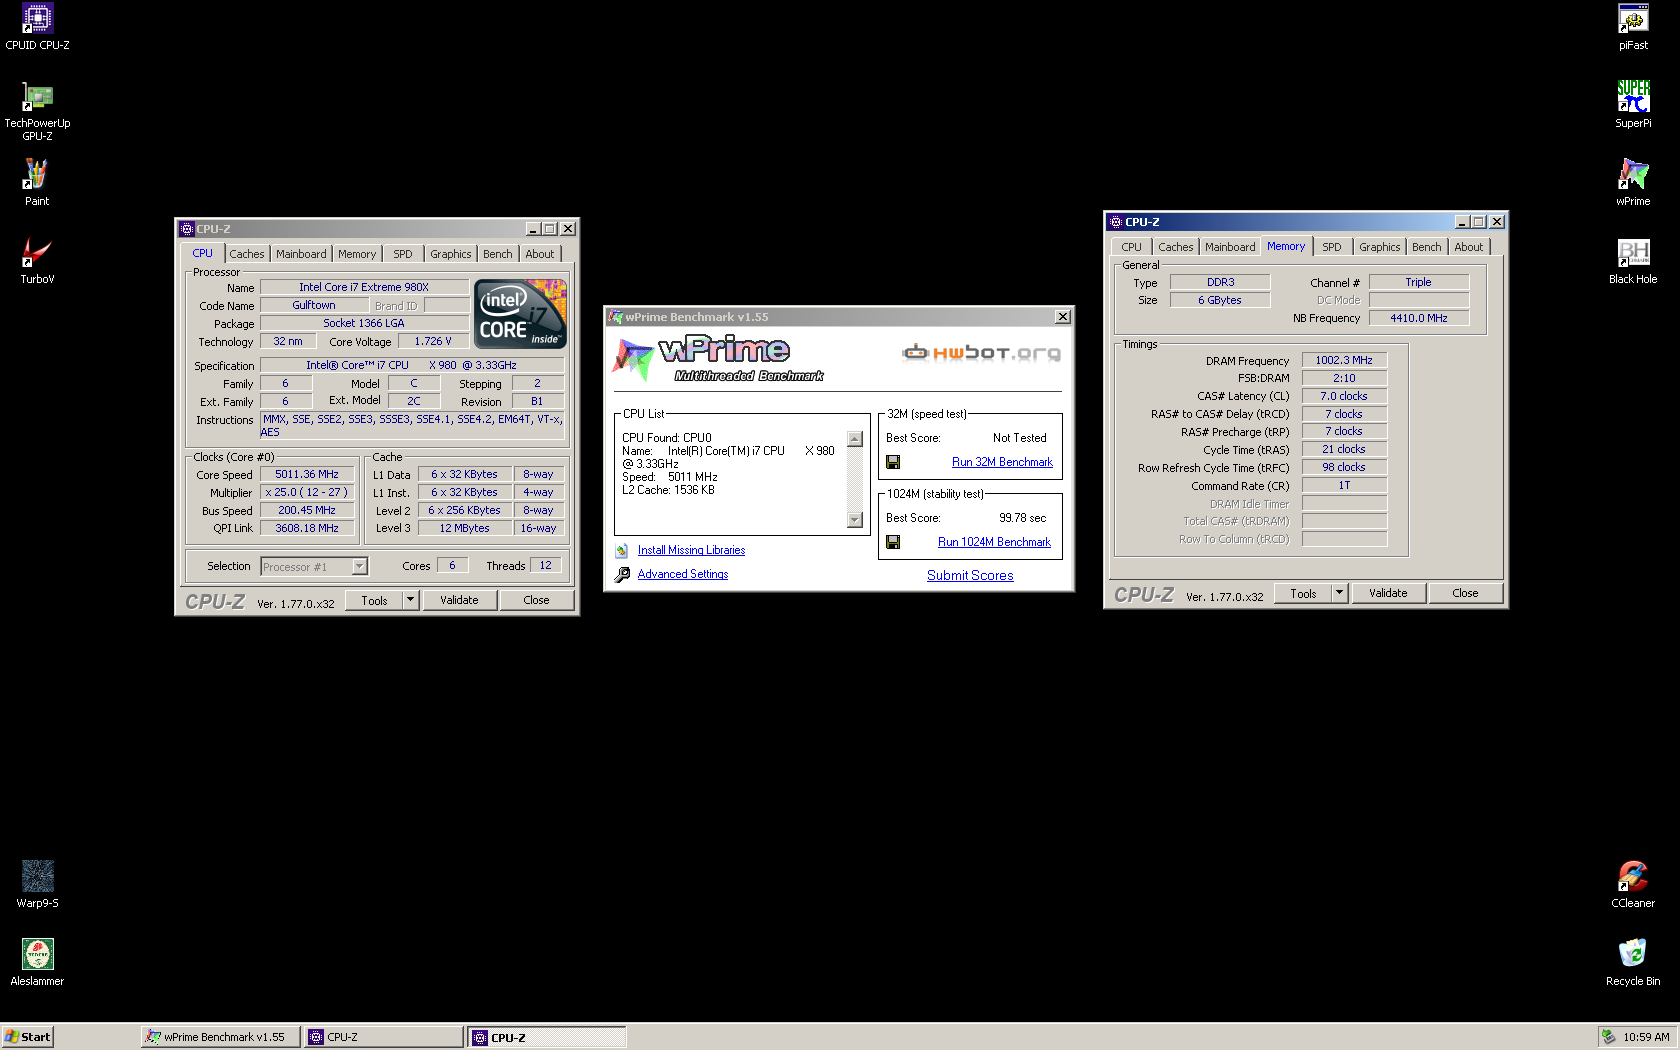Click the CPU-Z title bar icon in right window
Image resolution: width=1680 pixels, height=1050 pixels.
click(x=1115, y=222)
